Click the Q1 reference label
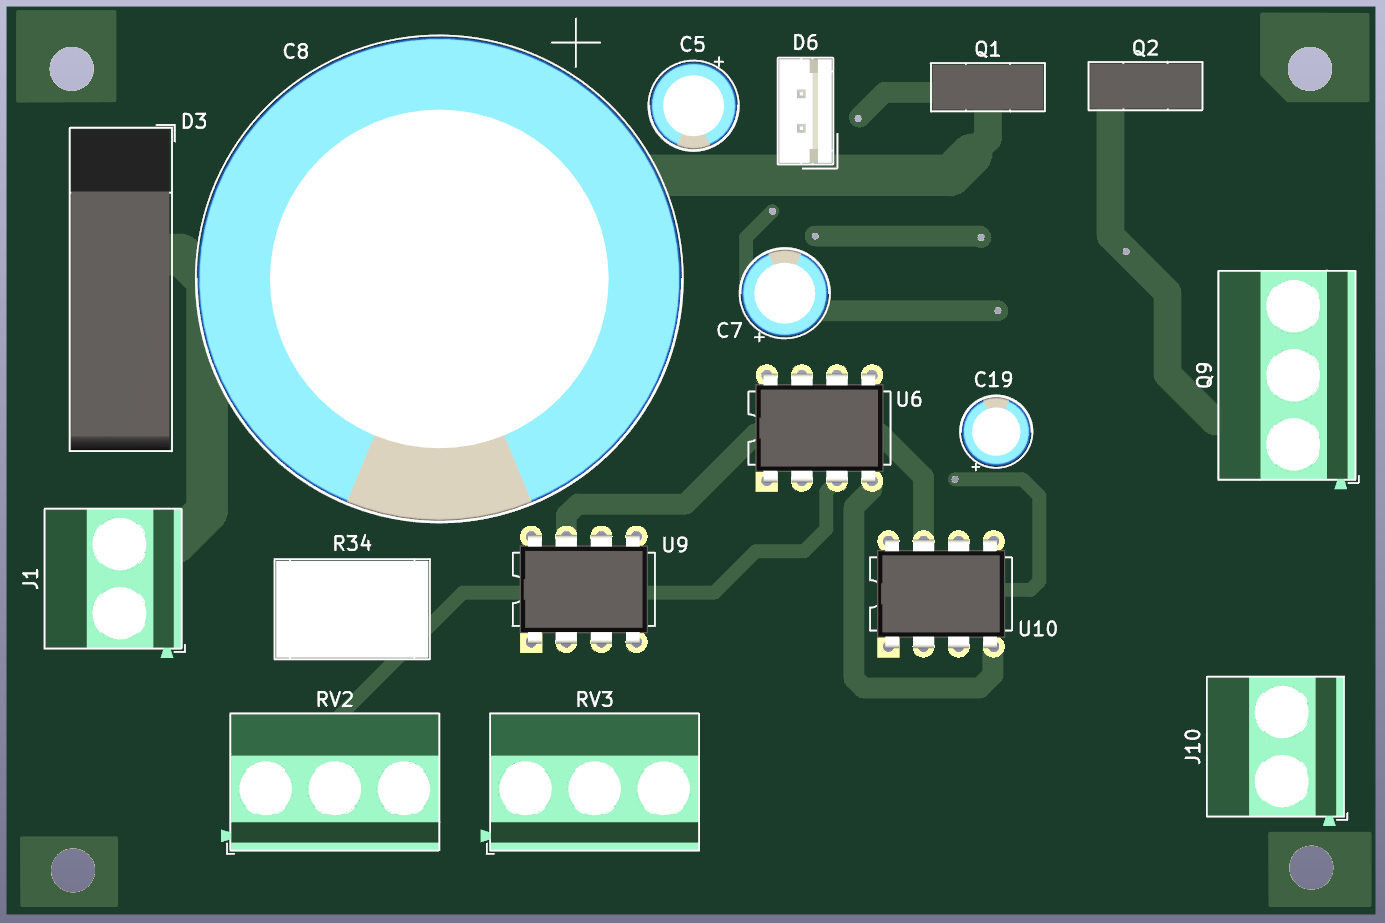The height and width of the screenshot is (923, 1385). [987, 49]
